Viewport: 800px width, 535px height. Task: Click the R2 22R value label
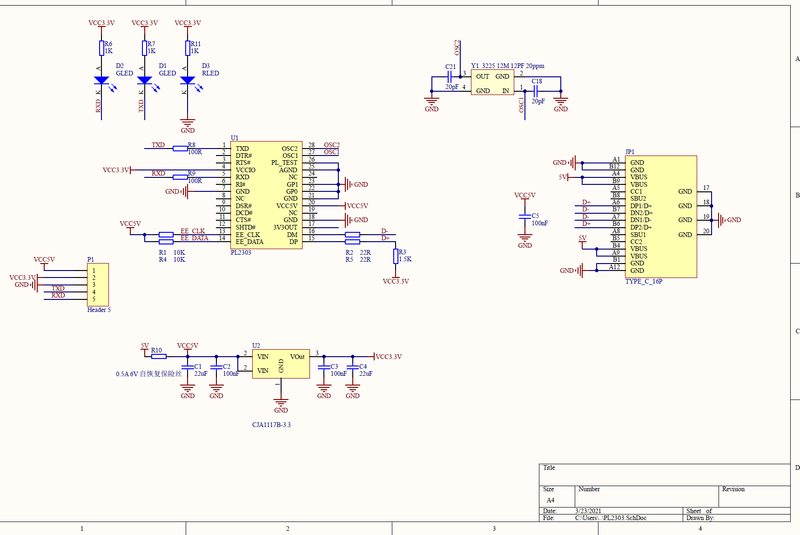click(358, 252)
